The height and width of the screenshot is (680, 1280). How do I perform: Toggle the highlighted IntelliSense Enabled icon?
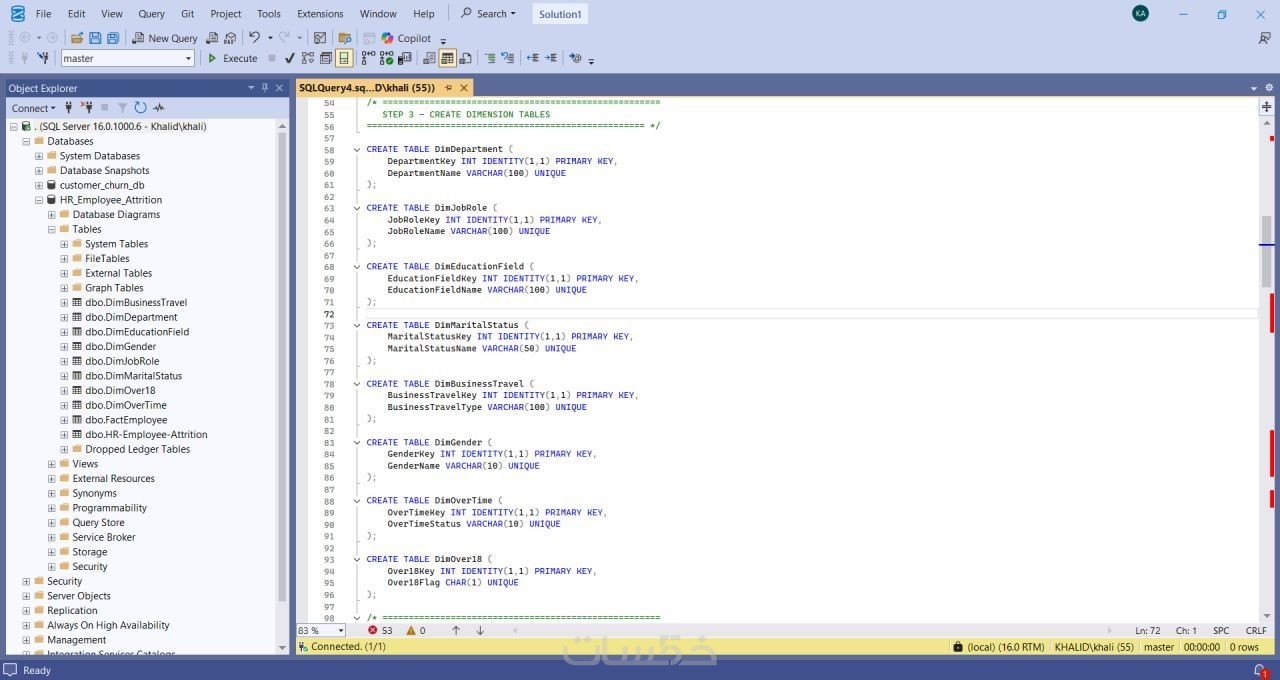point(344,58)
